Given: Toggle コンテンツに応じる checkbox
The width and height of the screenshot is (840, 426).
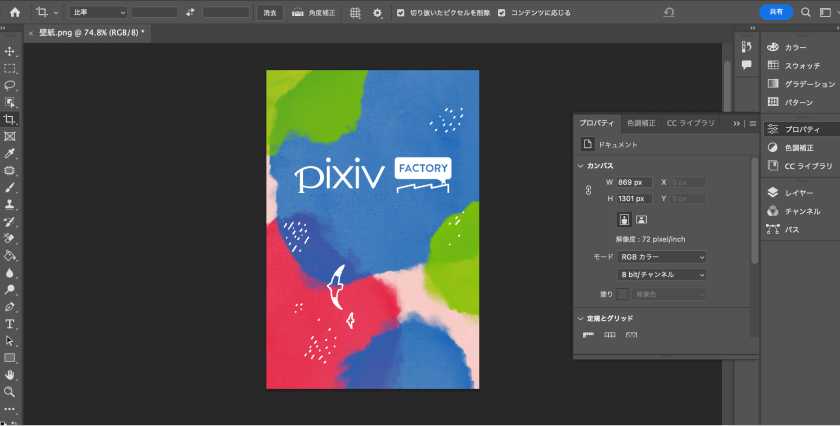Looking at the screenshot, I should pos(501,13).
